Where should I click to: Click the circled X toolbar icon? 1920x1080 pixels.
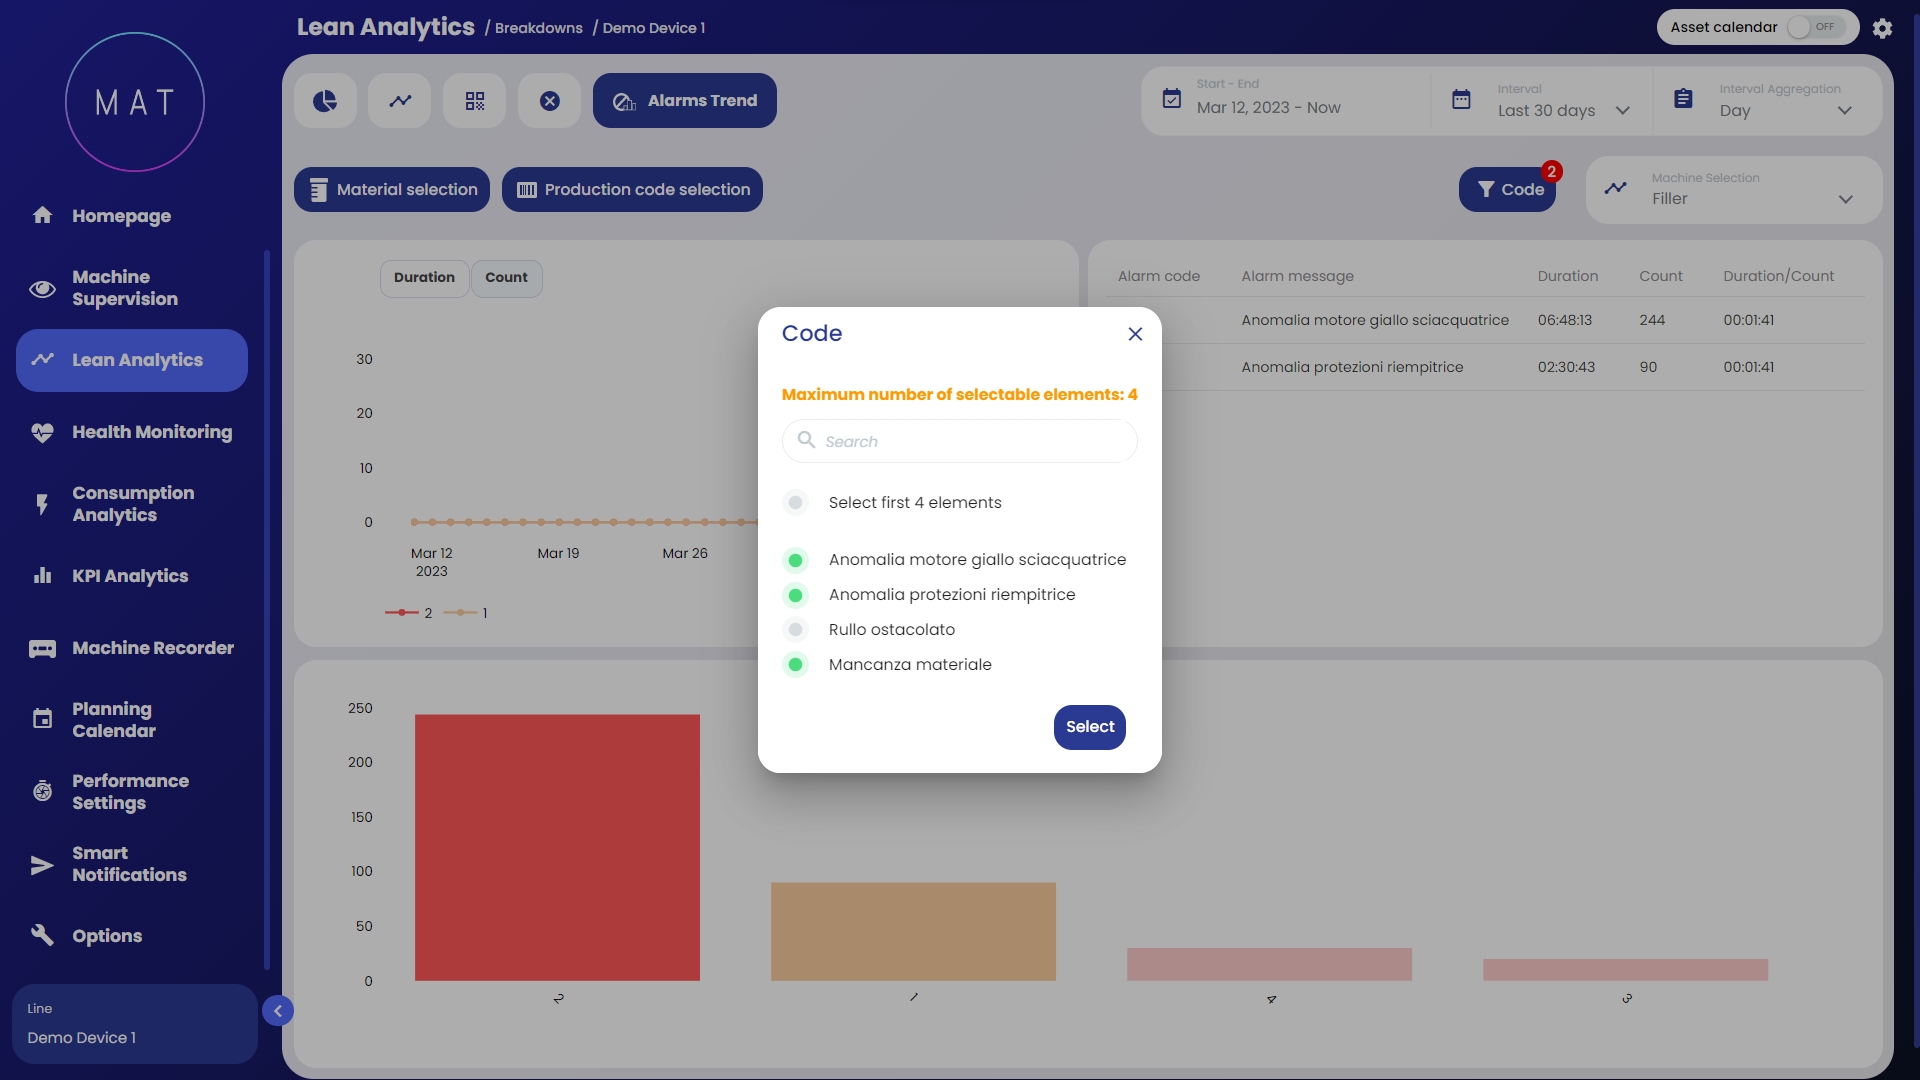click(550, 101)
